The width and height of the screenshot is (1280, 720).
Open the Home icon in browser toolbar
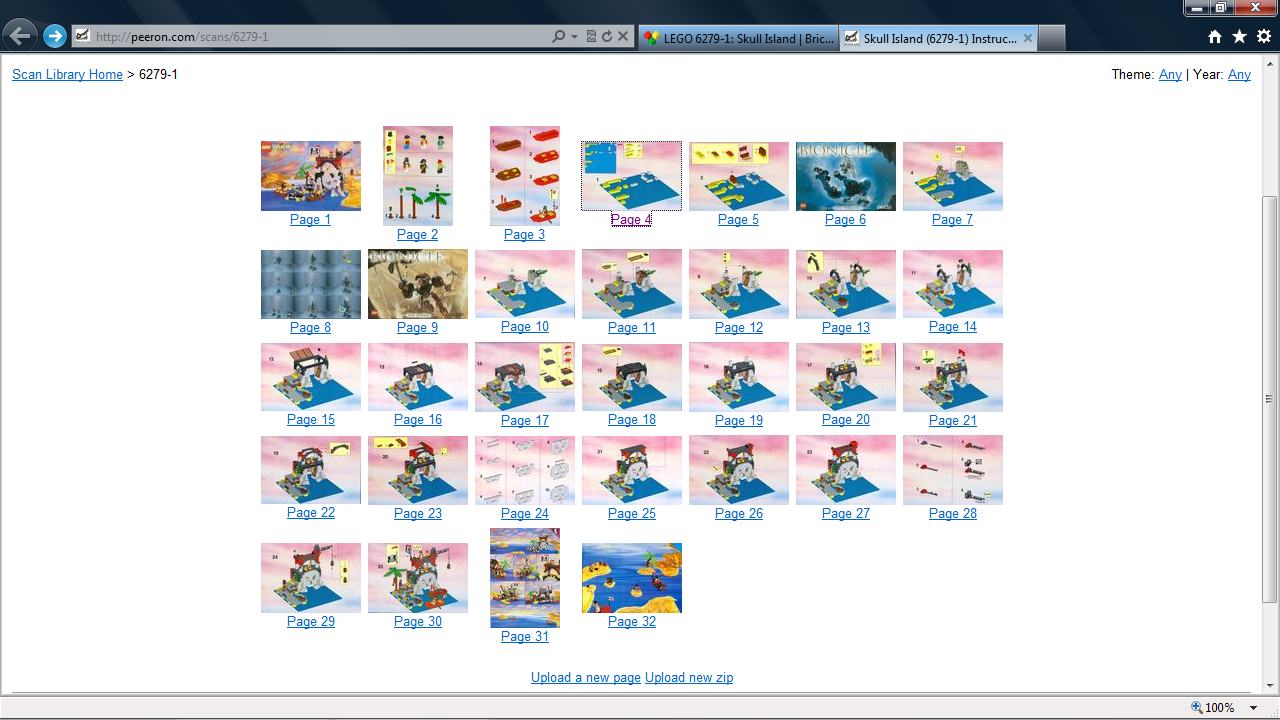pos(1215,37)
